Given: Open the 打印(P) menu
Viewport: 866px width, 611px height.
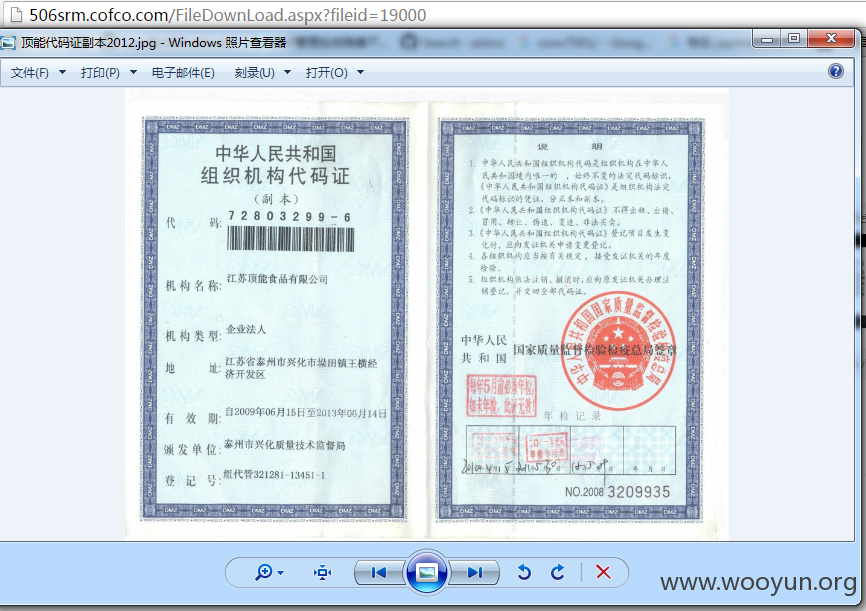Looking at the screenshot, I should [100, 72].
